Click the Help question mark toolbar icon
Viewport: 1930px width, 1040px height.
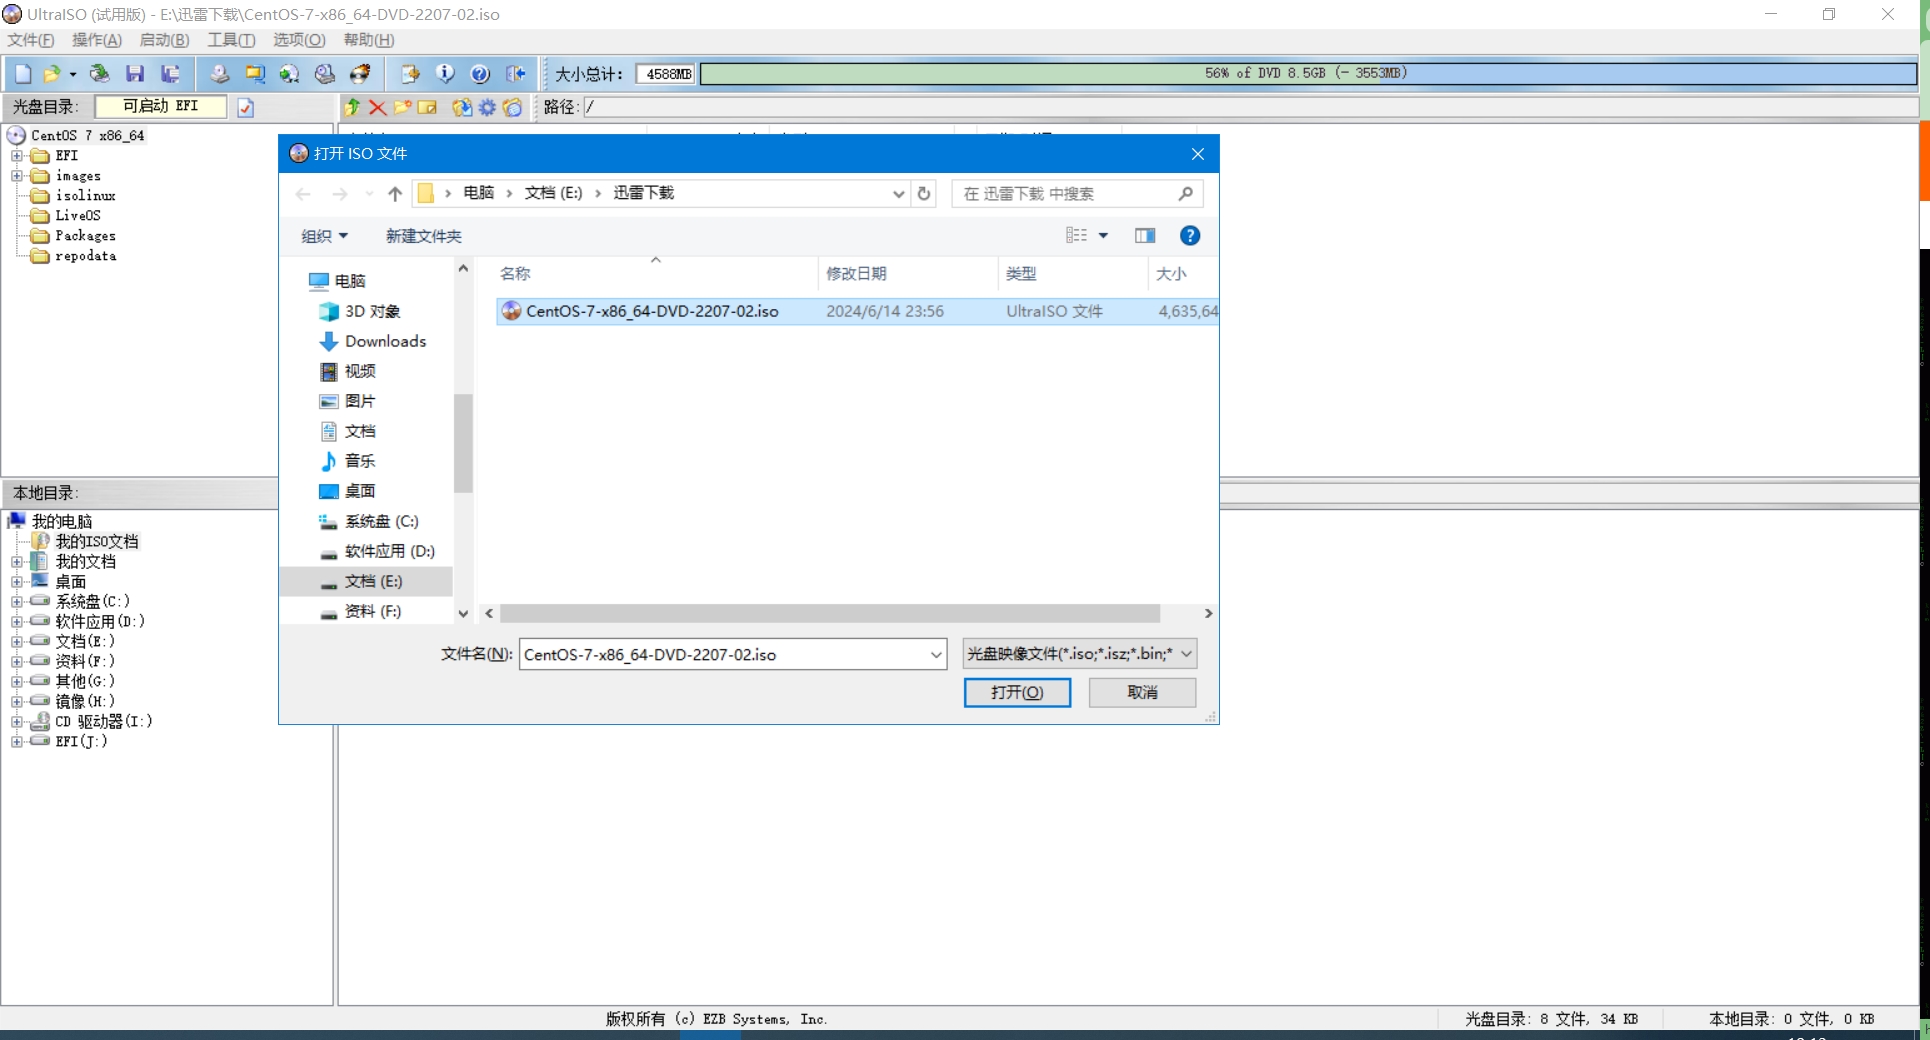point(480,74)
